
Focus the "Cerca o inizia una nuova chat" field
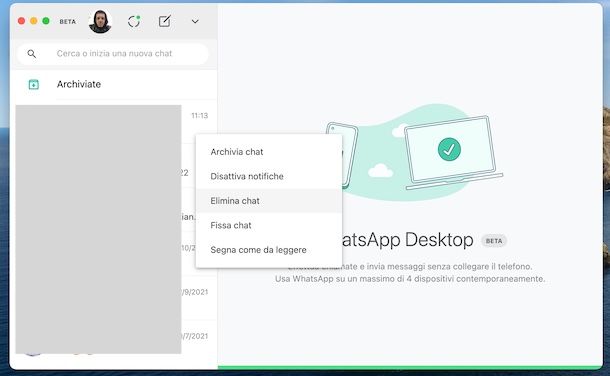[113, 54]
